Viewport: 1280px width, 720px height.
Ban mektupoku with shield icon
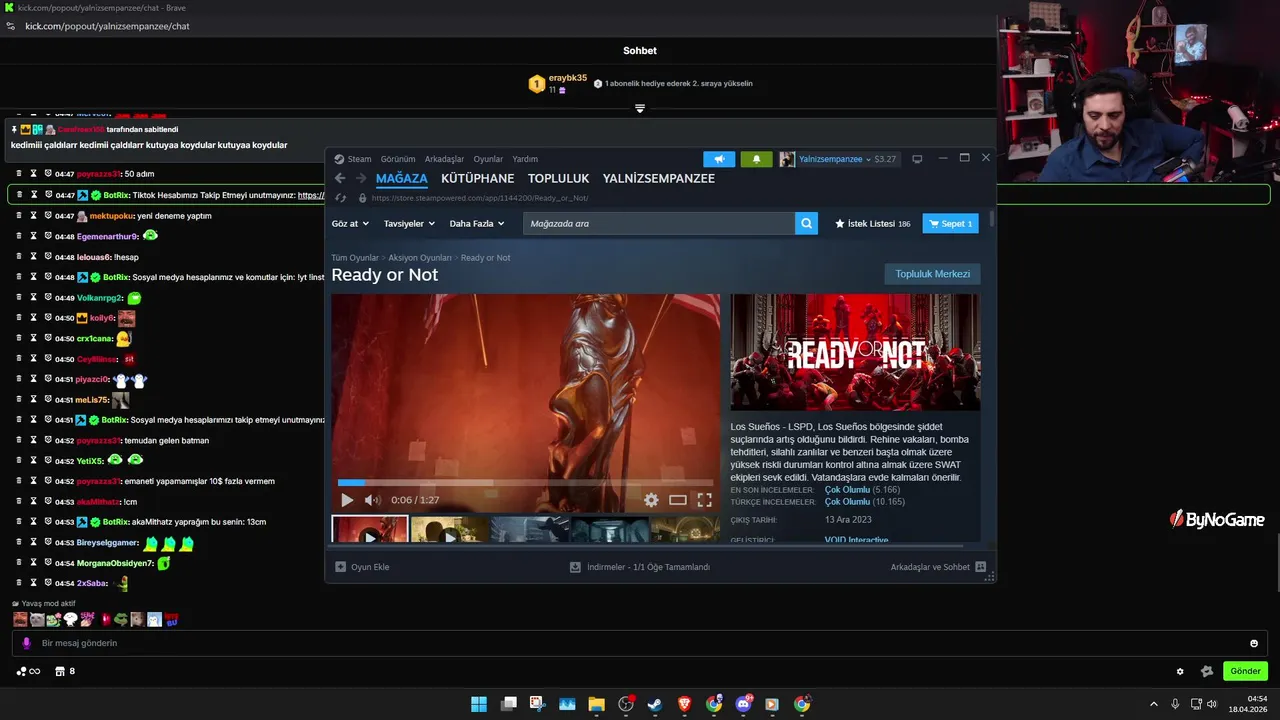tap(48, 216)
